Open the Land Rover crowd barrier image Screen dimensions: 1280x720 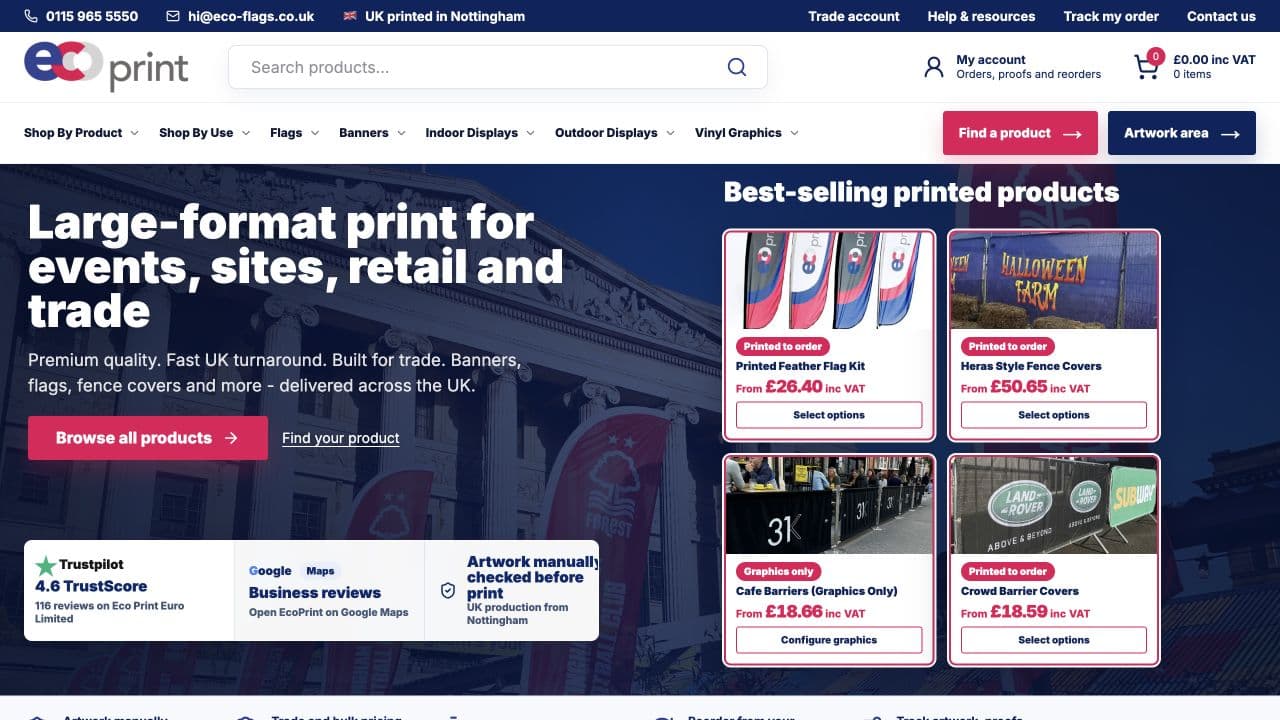[x=1054, y=505]
